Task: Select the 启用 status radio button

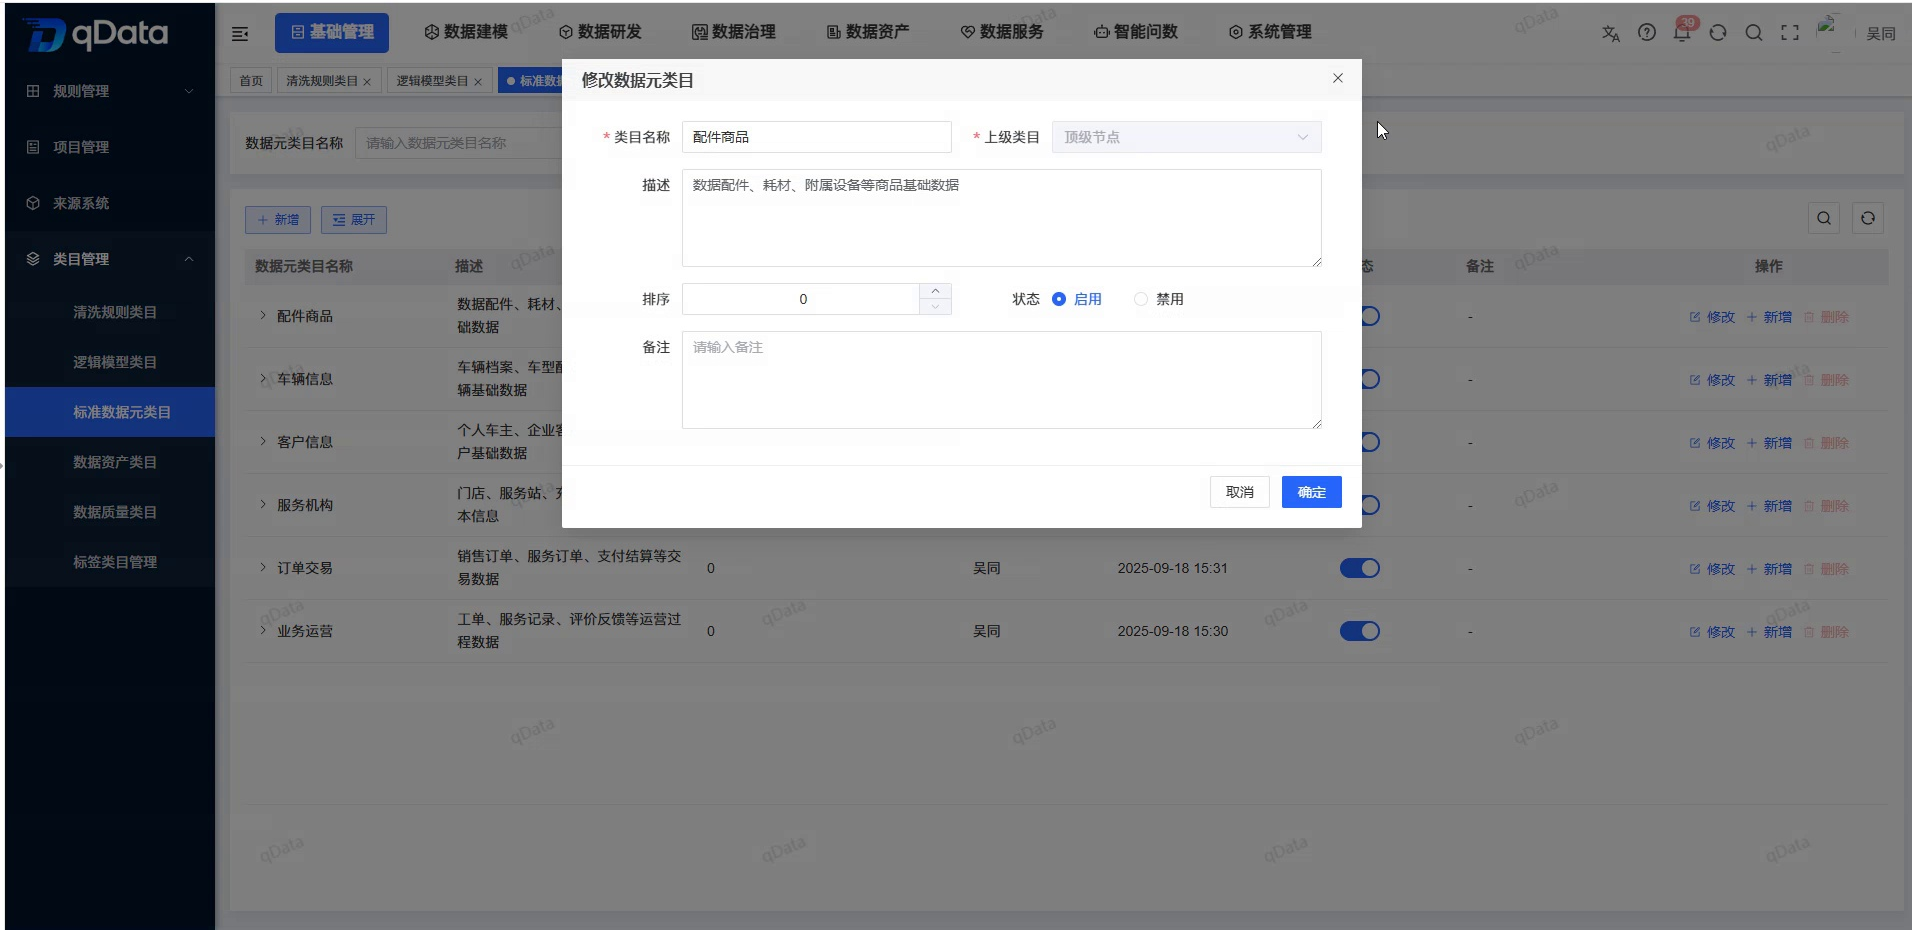Action: [1059, 299]
